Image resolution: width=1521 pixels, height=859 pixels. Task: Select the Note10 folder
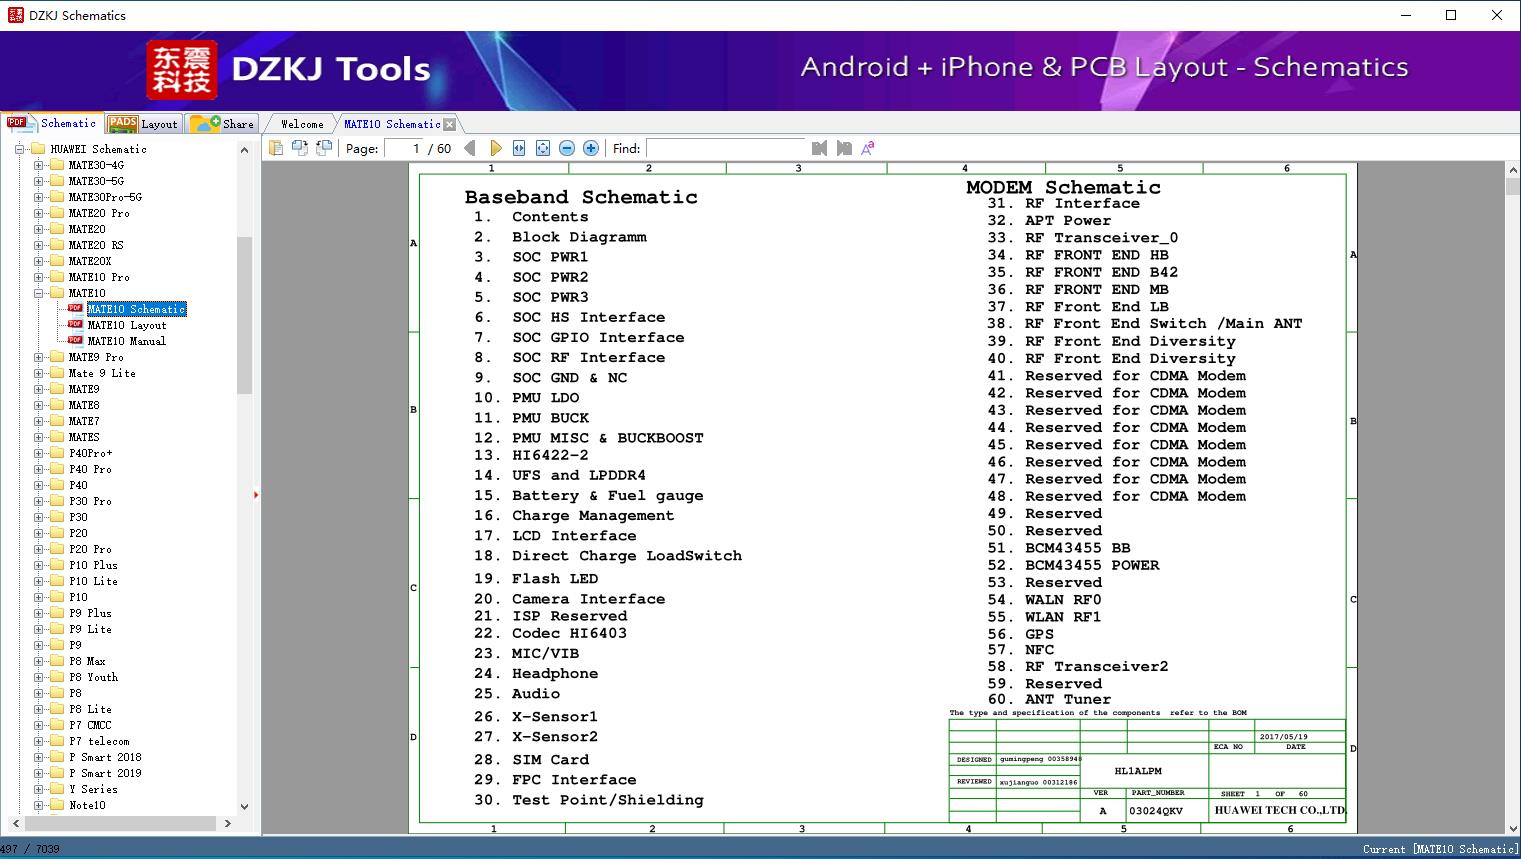click(x=87, y=805)
